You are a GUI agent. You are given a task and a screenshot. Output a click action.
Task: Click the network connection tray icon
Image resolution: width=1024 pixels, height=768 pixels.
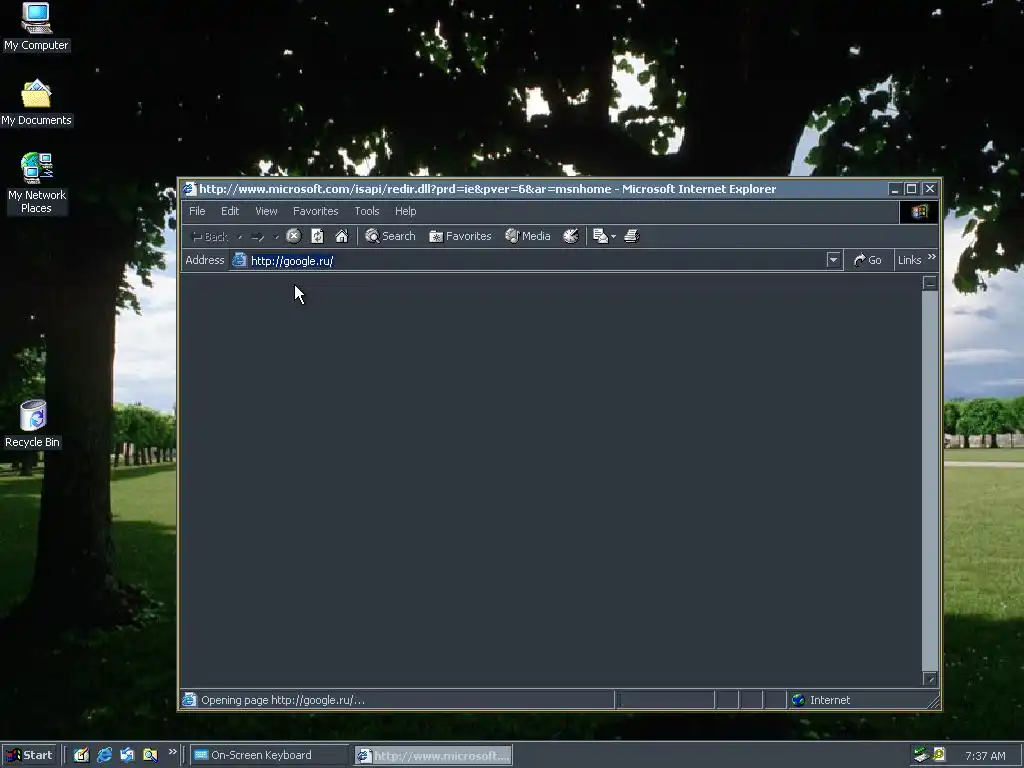[921, 755]
